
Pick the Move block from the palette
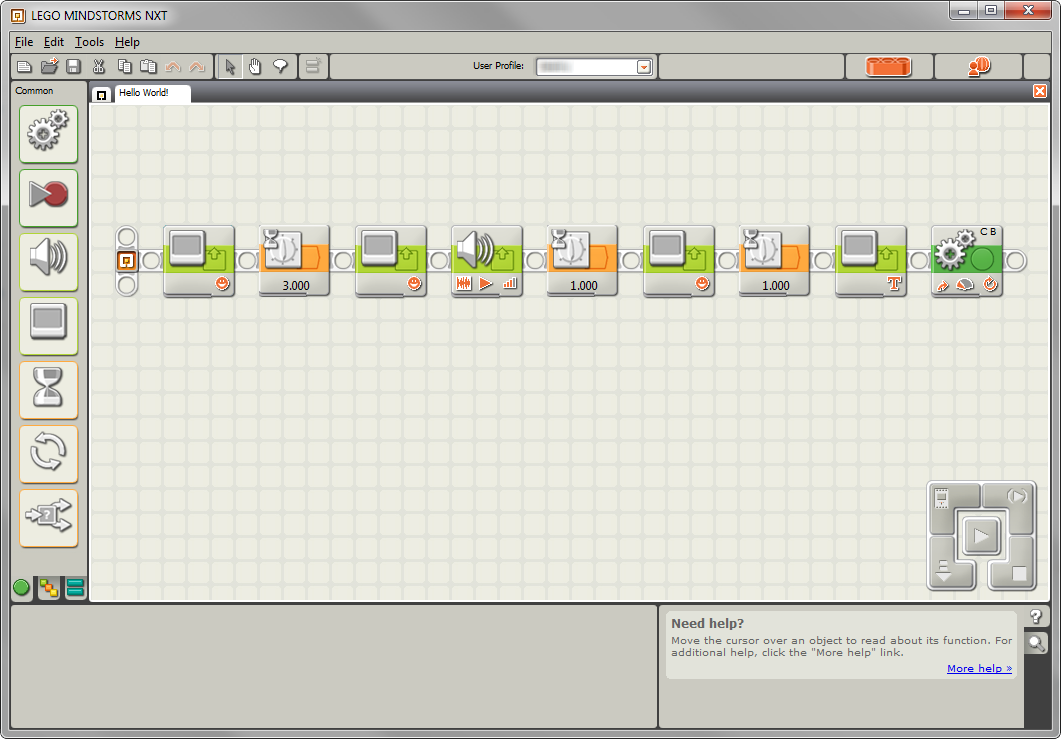pyautogui.click(x=49, y=133)
